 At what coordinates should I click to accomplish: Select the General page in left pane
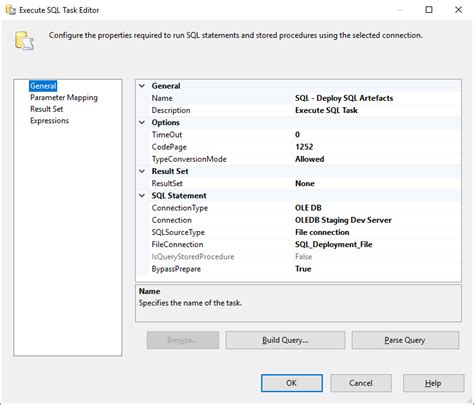[43, 86]
